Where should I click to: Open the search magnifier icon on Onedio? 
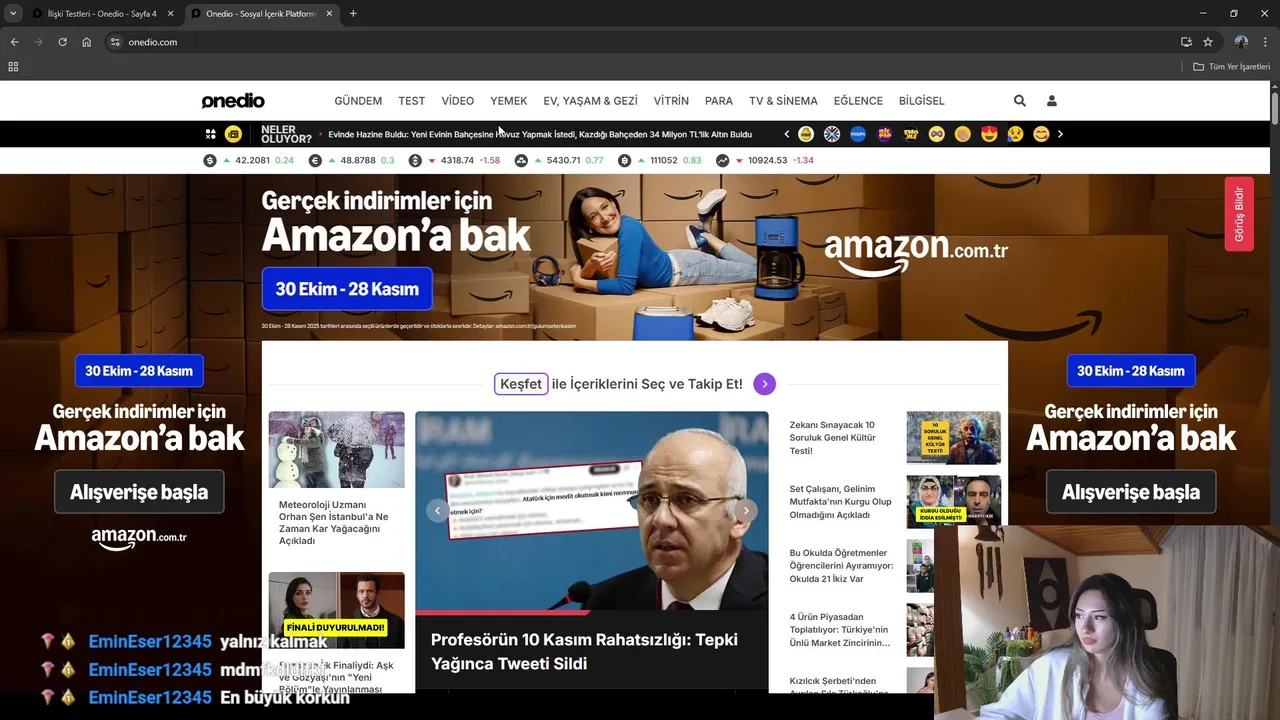pos(1019,101)
